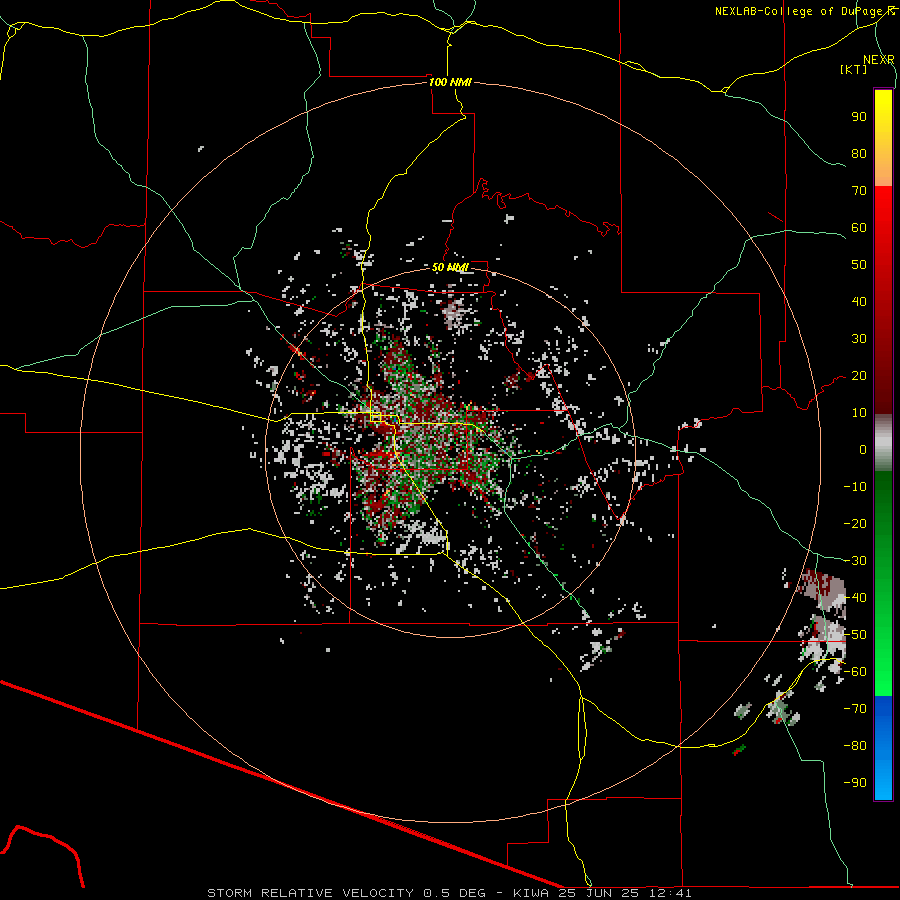
Task: Click the 12:41 timestamp
Action: coord(670,893)
